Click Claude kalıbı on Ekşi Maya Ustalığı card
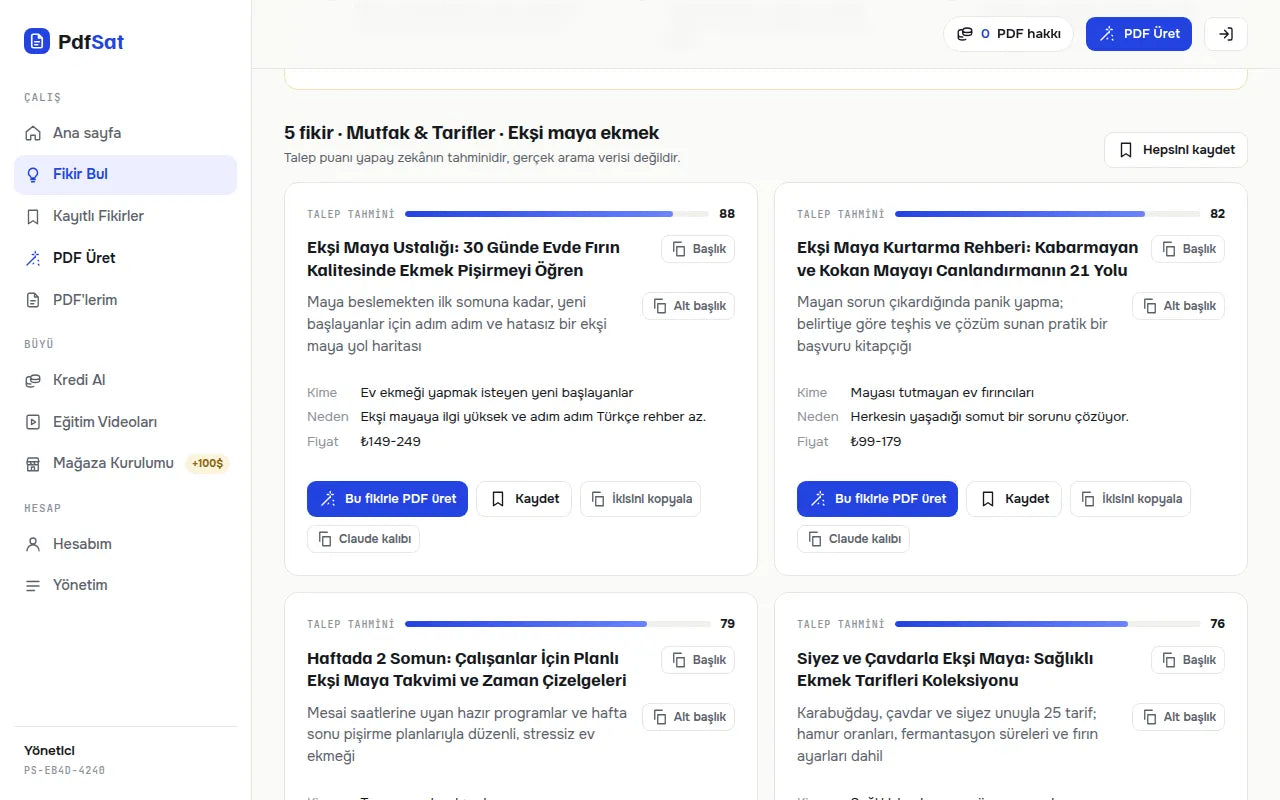The image size is (1280, 800). click(364, 539)
